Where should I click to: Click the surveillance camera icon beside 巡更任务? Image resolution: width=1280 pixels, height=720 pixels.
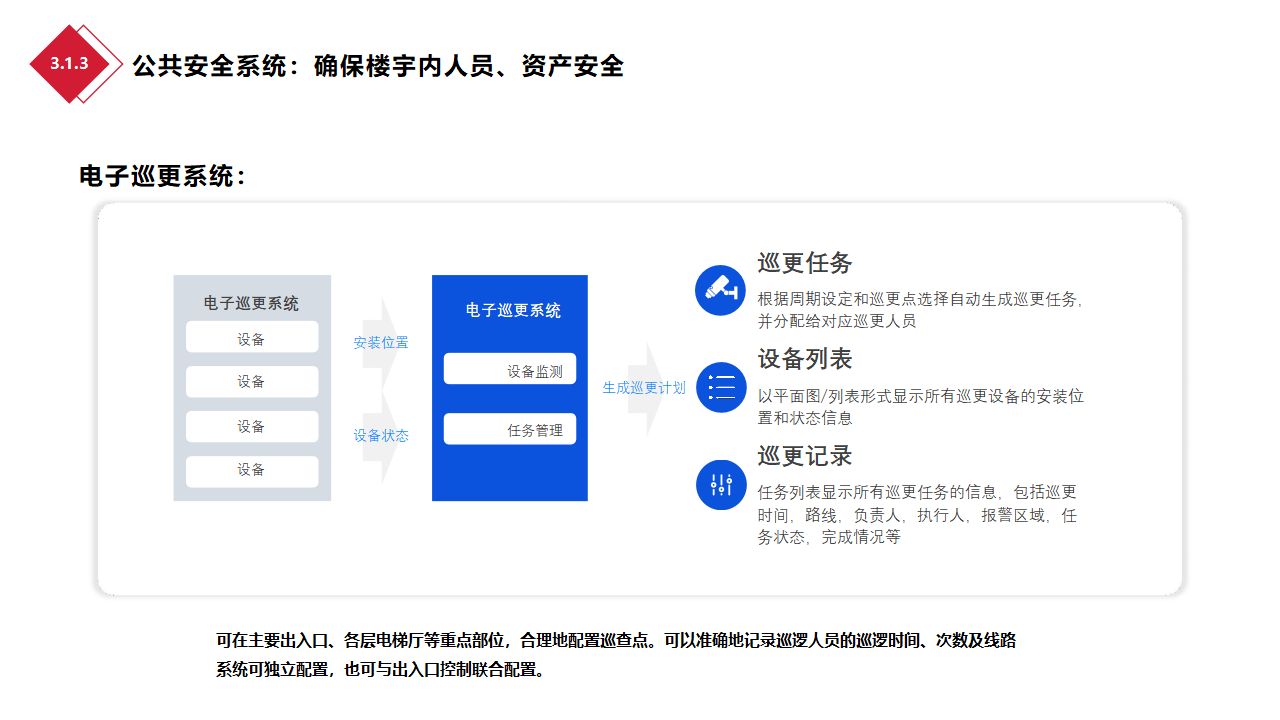click(721, 290)
